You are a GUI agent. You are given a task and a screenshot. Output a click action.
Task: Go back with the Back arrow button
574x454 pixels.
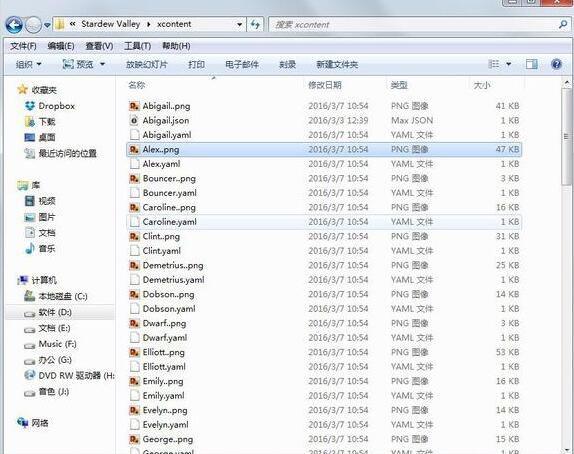point(14,25)
